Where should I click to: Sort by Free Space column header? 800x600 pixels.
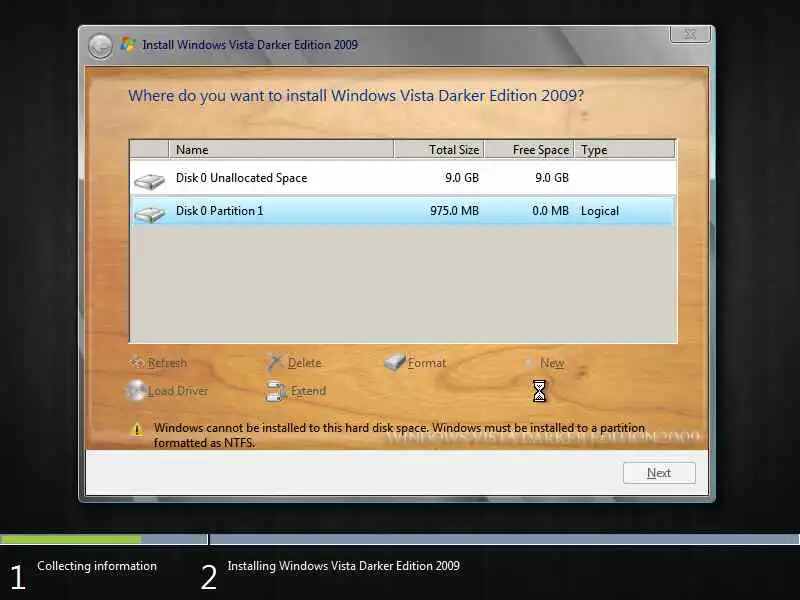(x=529, y=149)
